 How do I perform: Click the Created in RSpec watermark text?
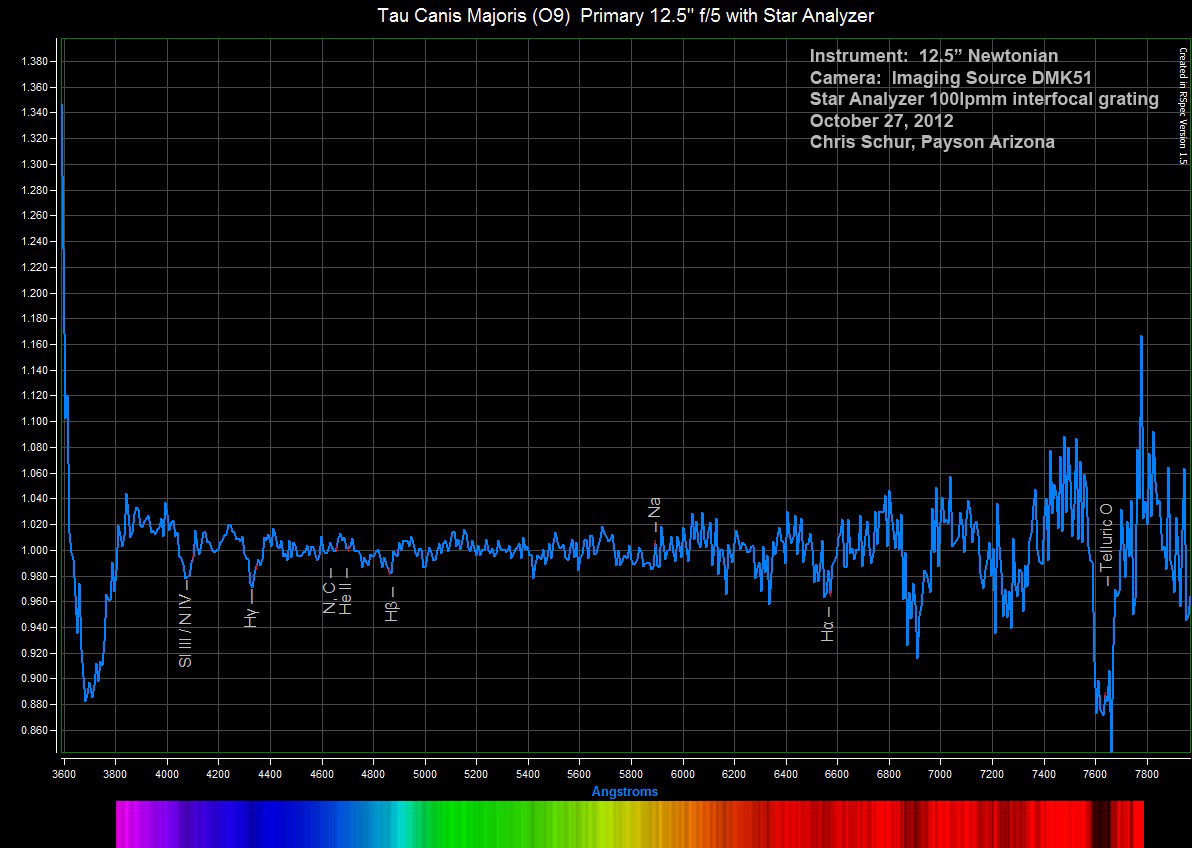pos(1182,106)
